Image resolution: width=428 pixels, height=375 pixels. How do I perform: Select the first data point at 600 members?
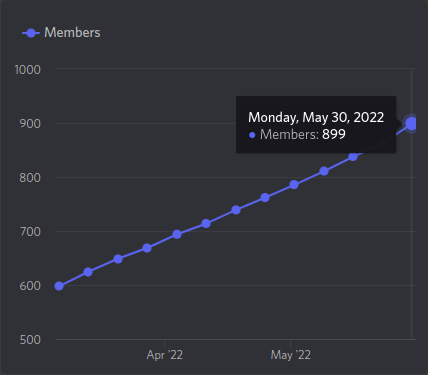(x=59, y=286)
